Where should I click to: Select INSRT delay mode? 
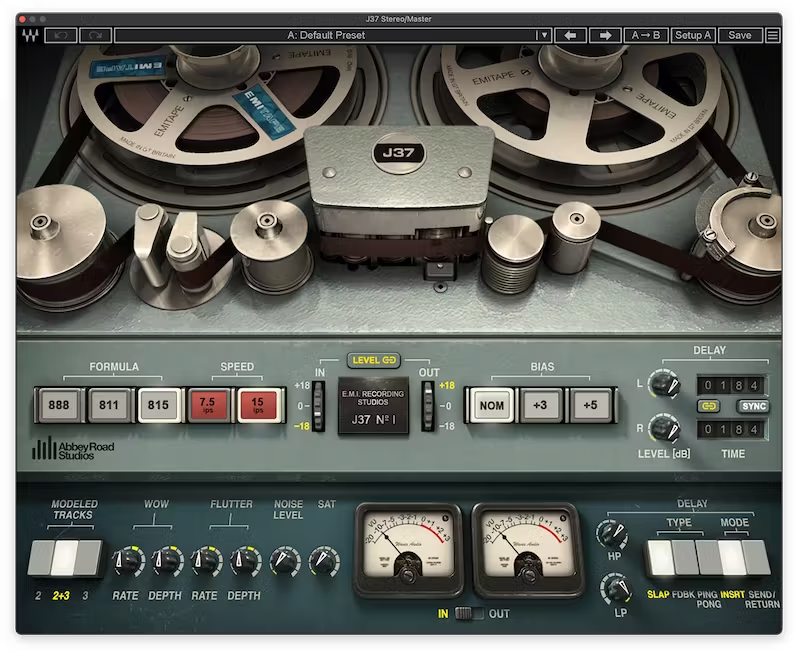coord(731,558)
